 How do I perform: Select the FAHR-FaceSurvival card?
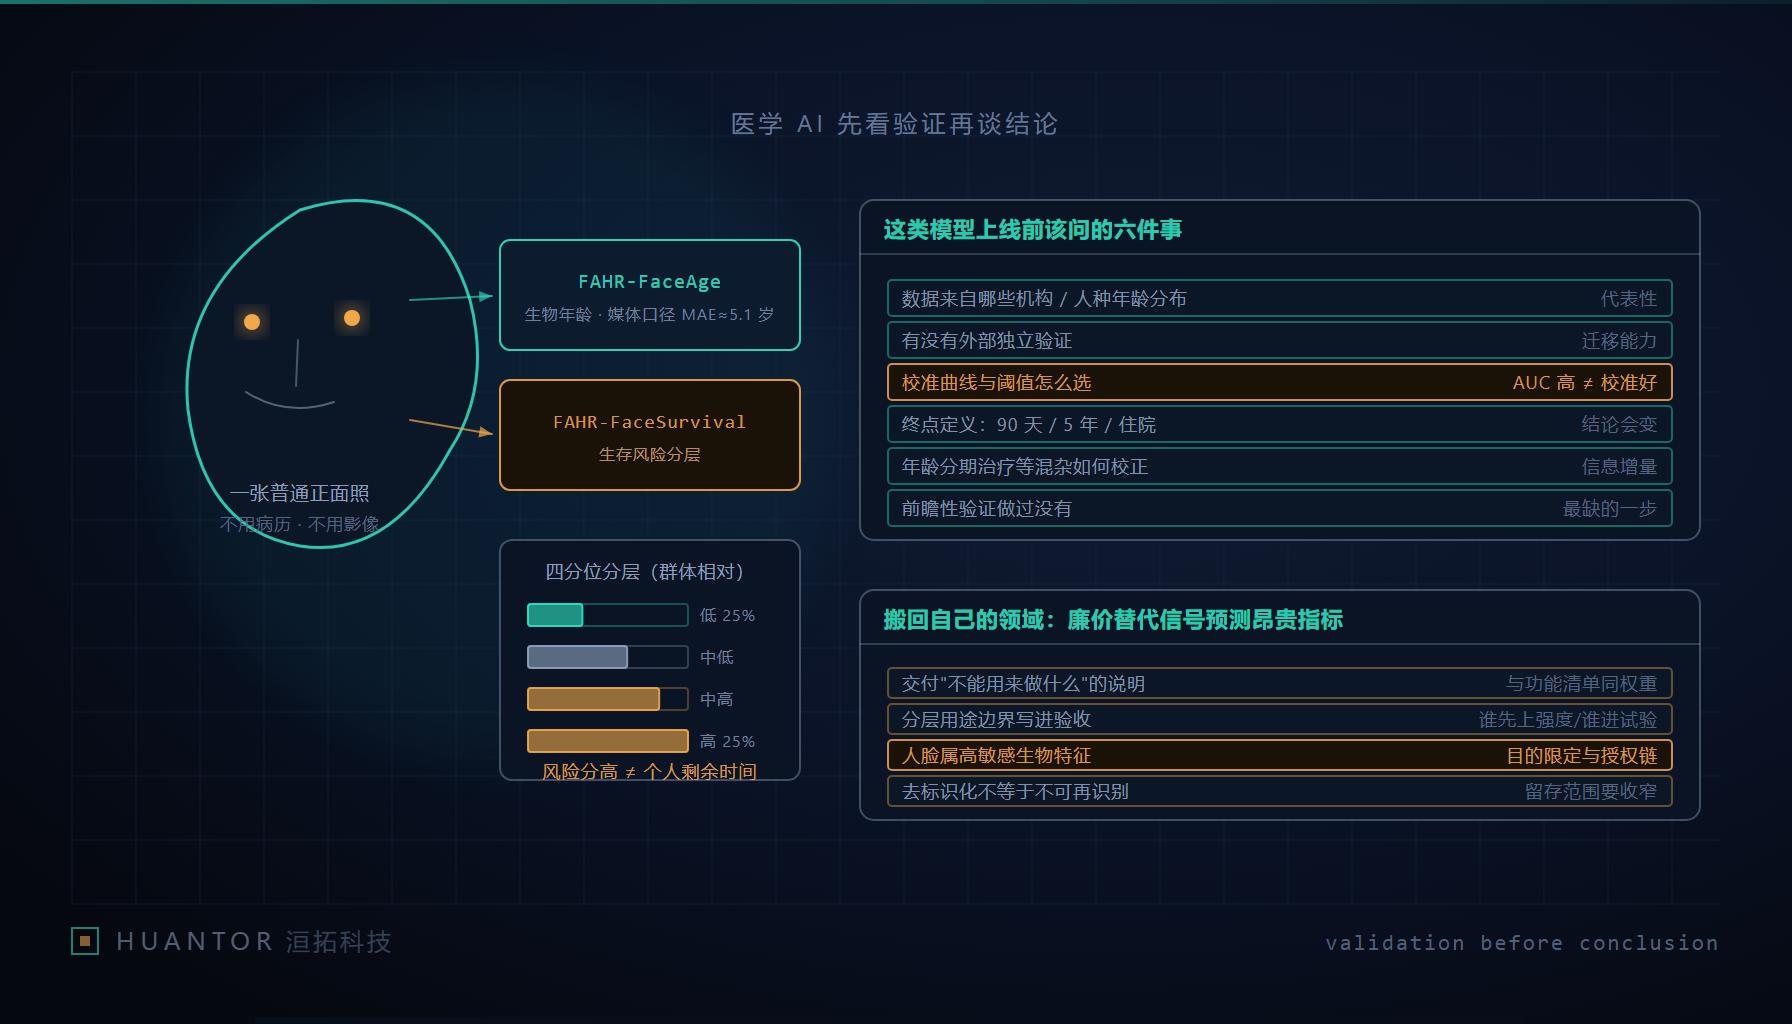pos(650,435)
